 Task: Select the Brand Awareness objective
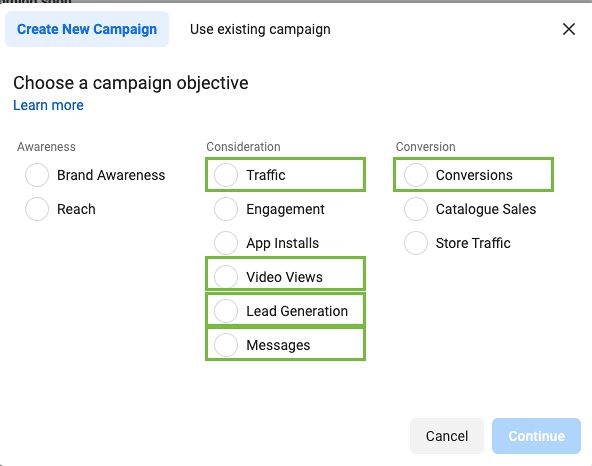click(37, 175)
